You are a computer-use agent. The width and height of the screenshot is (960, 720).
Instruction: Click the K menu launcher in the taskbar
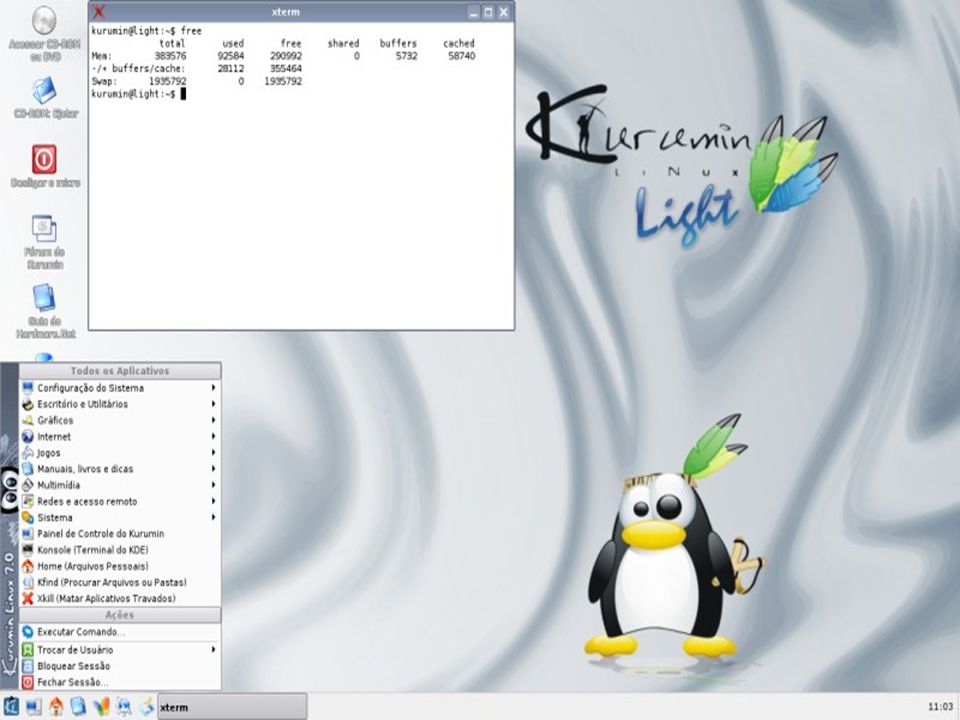(x=11, y=706)
